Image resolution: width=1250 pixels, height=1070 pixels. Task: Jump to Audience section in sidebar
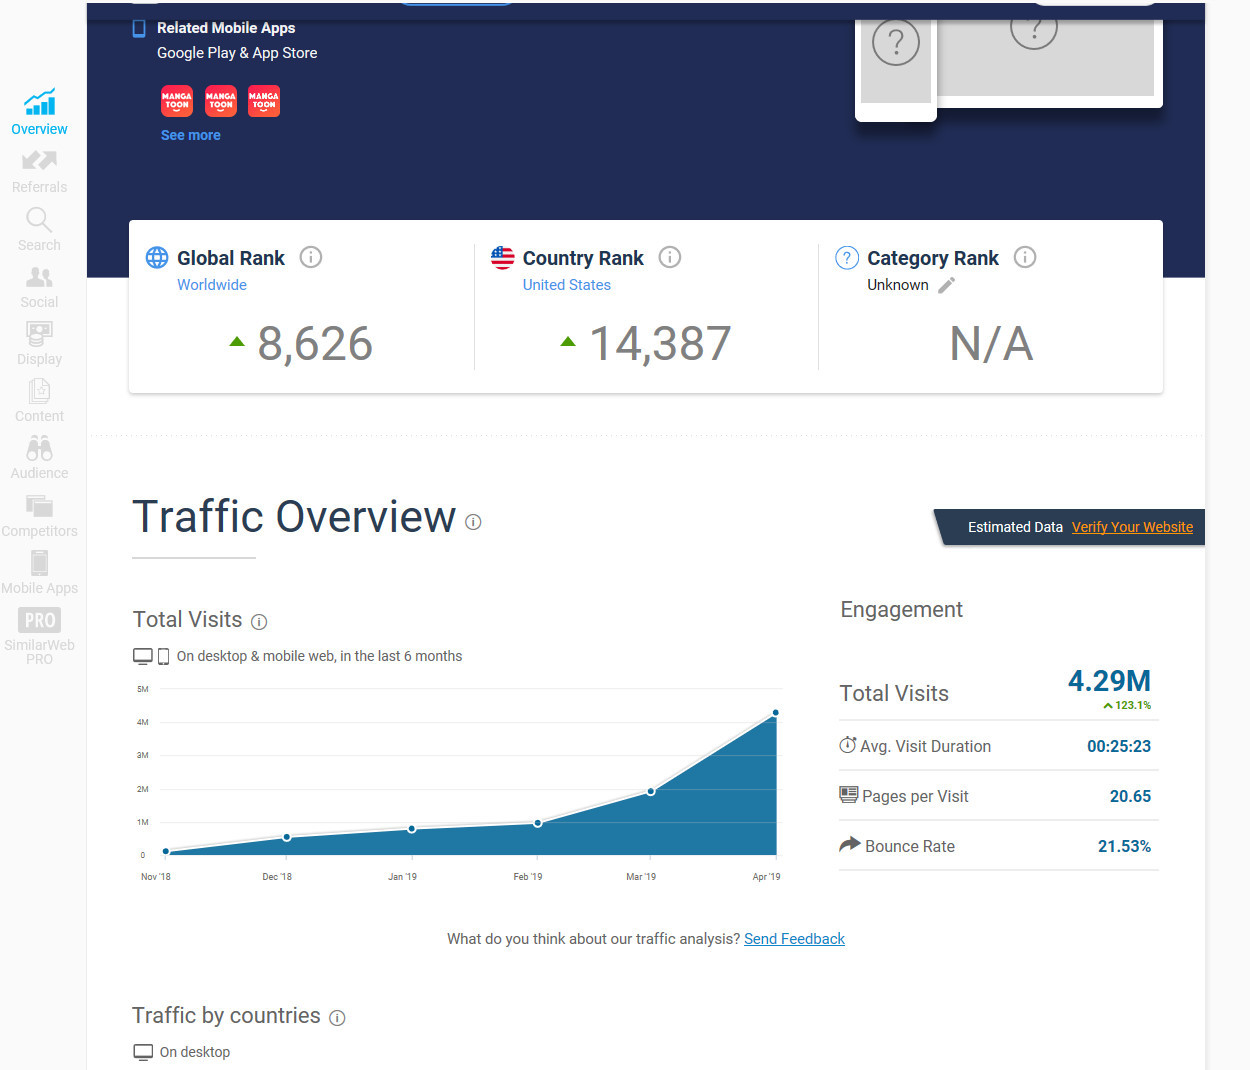pos(39,457)
